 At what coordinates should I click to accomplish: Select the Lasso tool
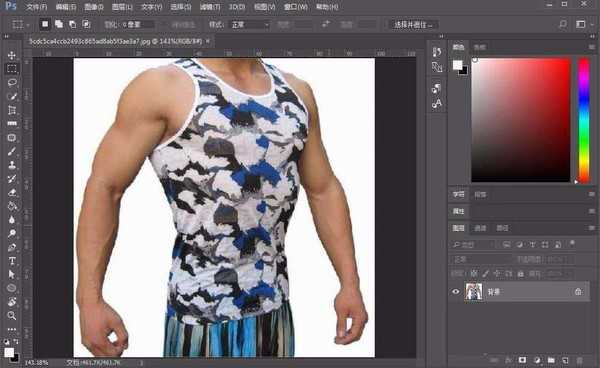[12, 82]
